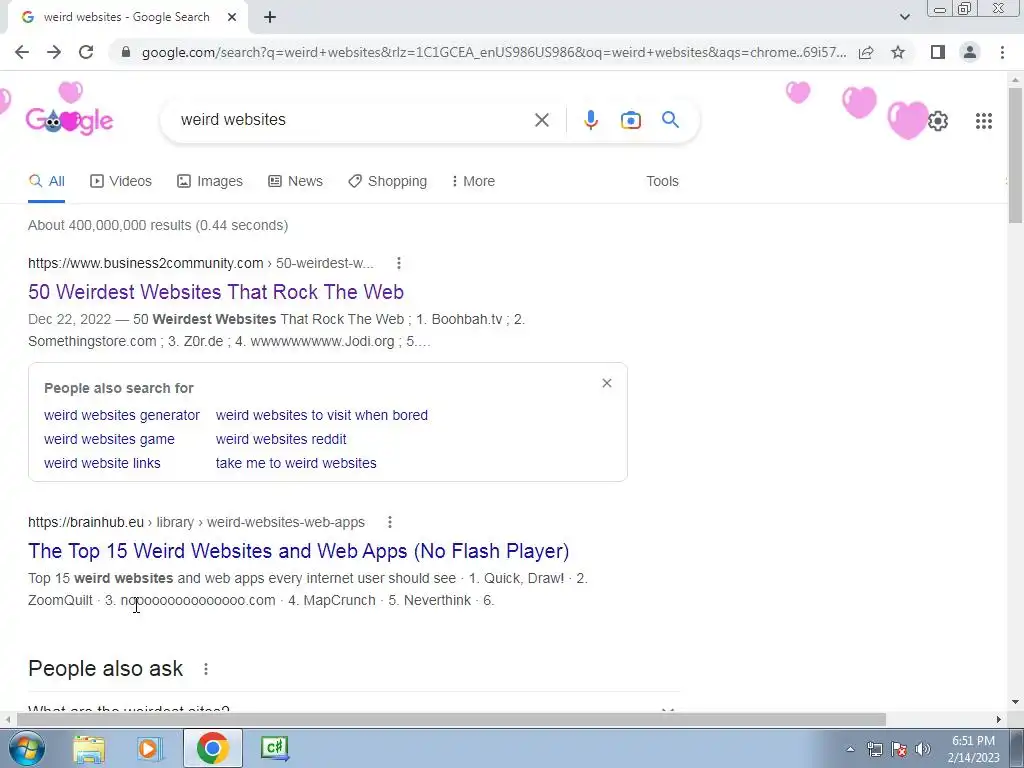Open the C# application in taskbar
This screenshot has height=768, width=1024.
(x=274, y=748)
